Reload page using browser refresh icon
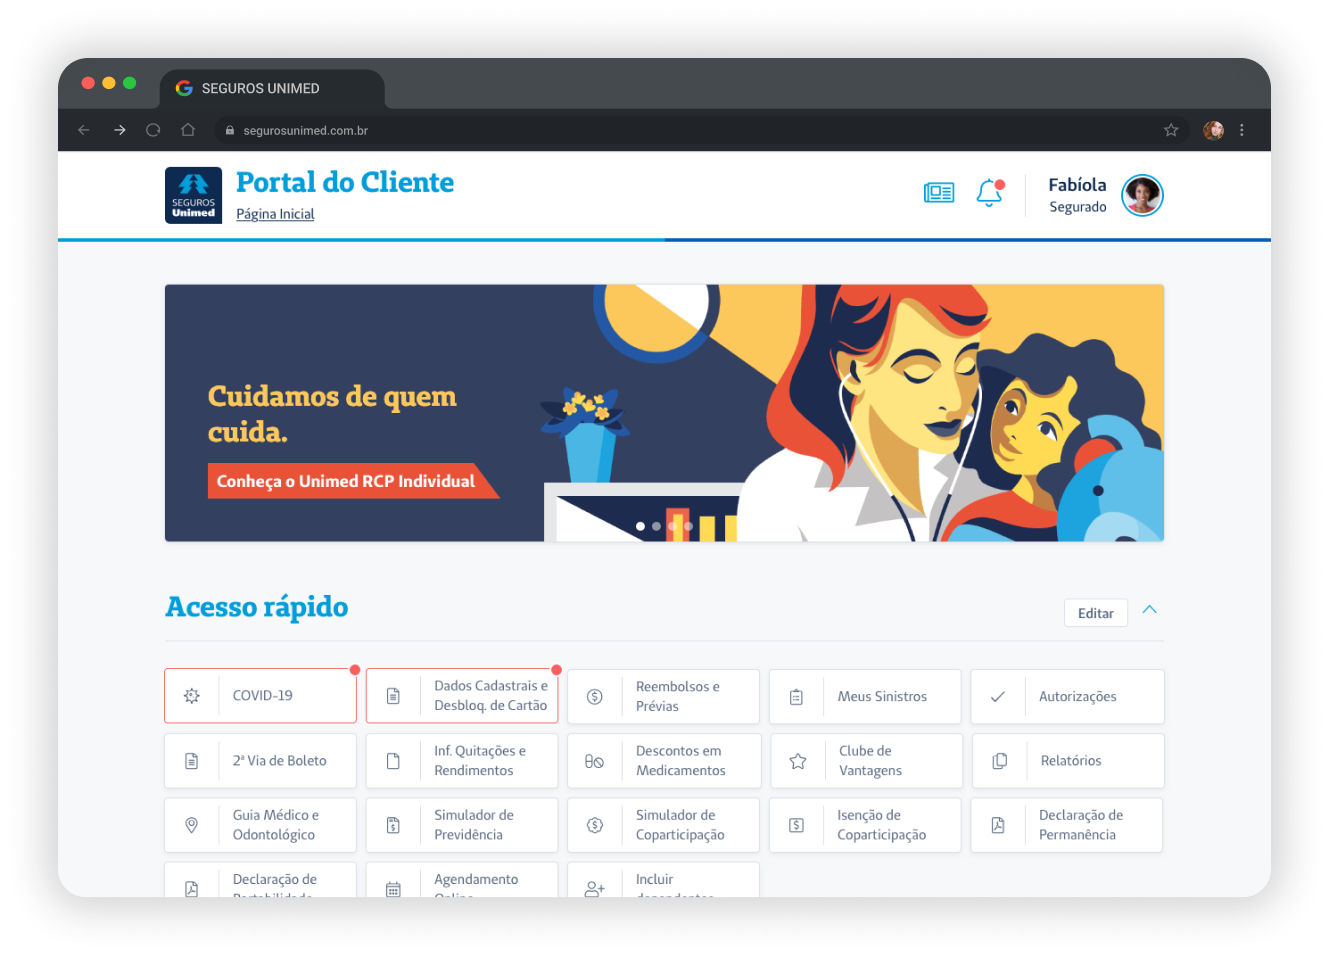The width and height of the screenshot is (1329, 955). tap(153, 130)
